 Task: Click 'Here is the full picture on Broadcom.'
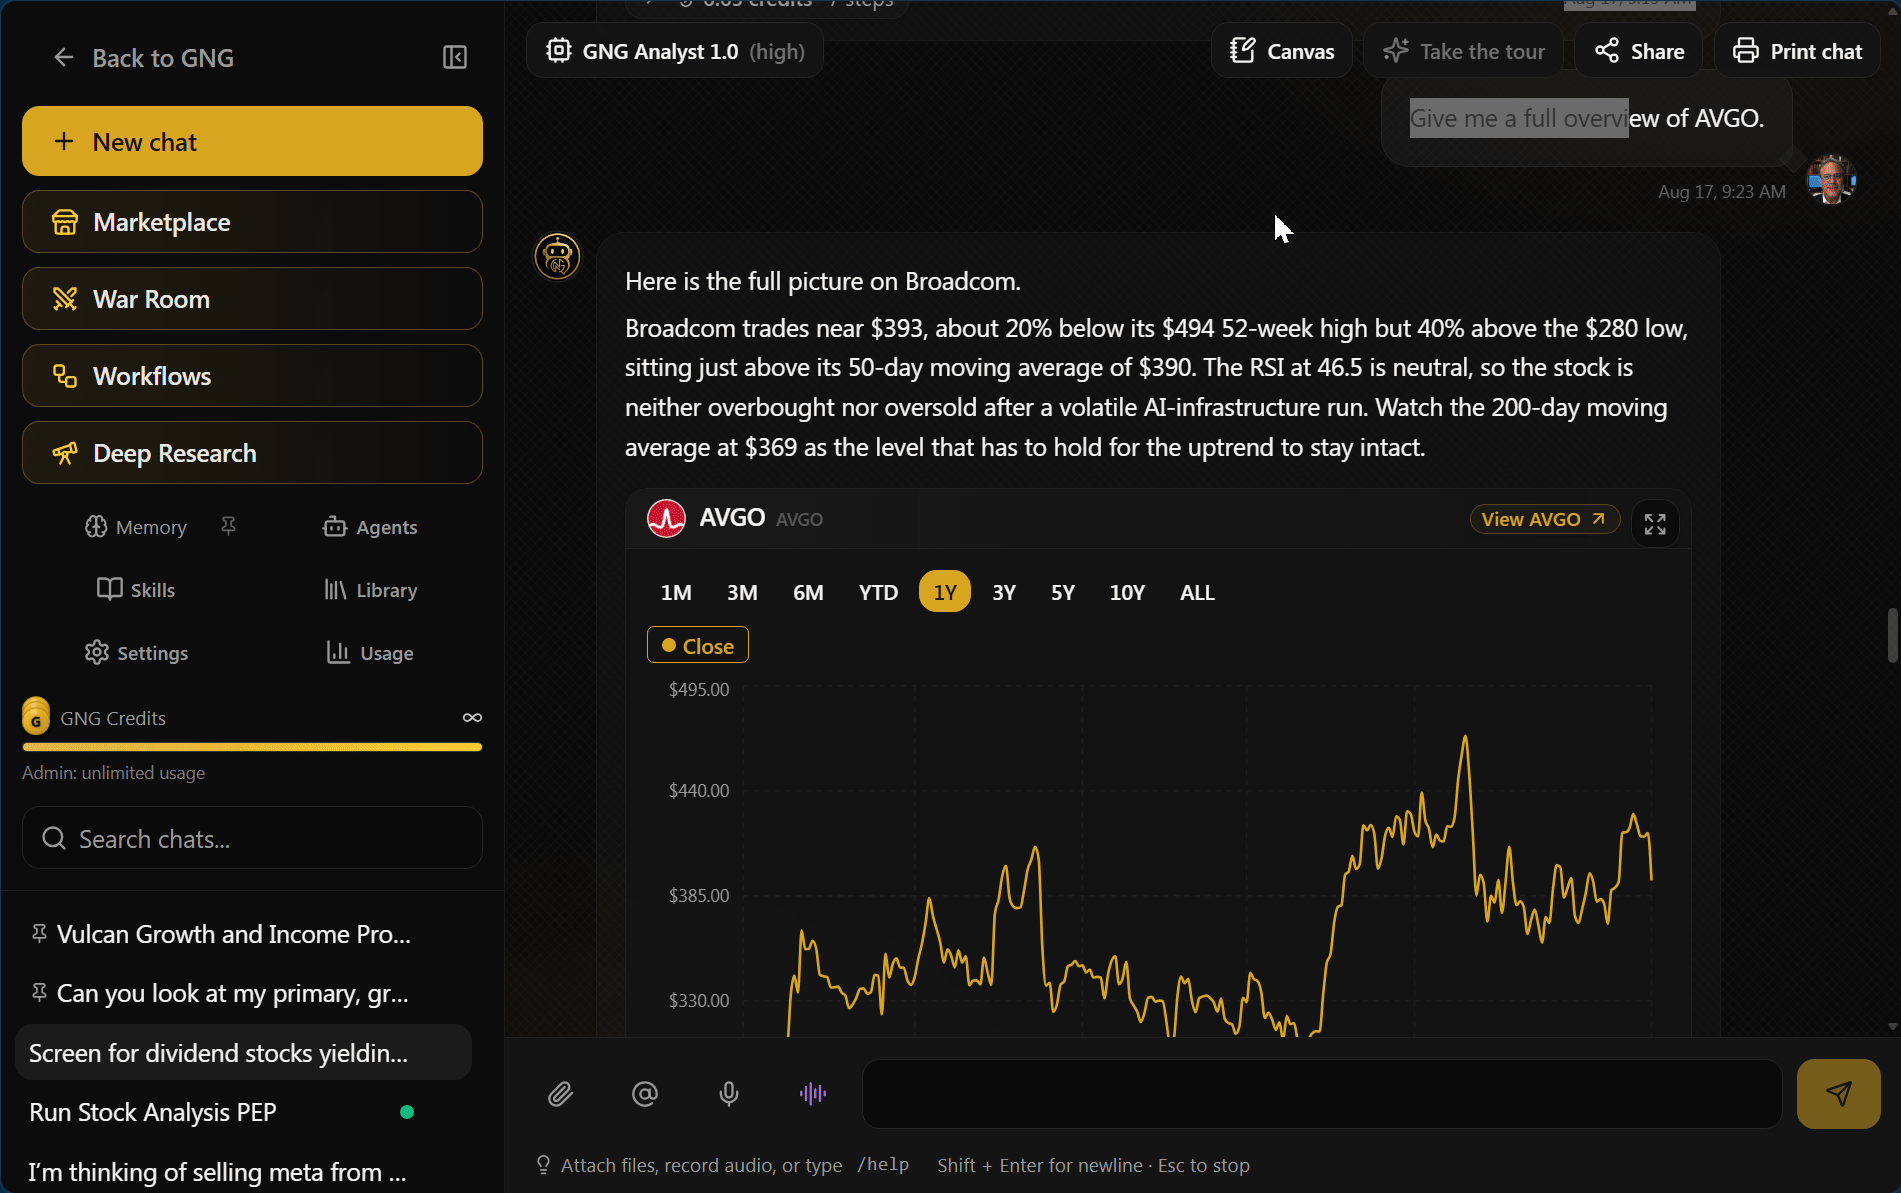coord(823,281)
